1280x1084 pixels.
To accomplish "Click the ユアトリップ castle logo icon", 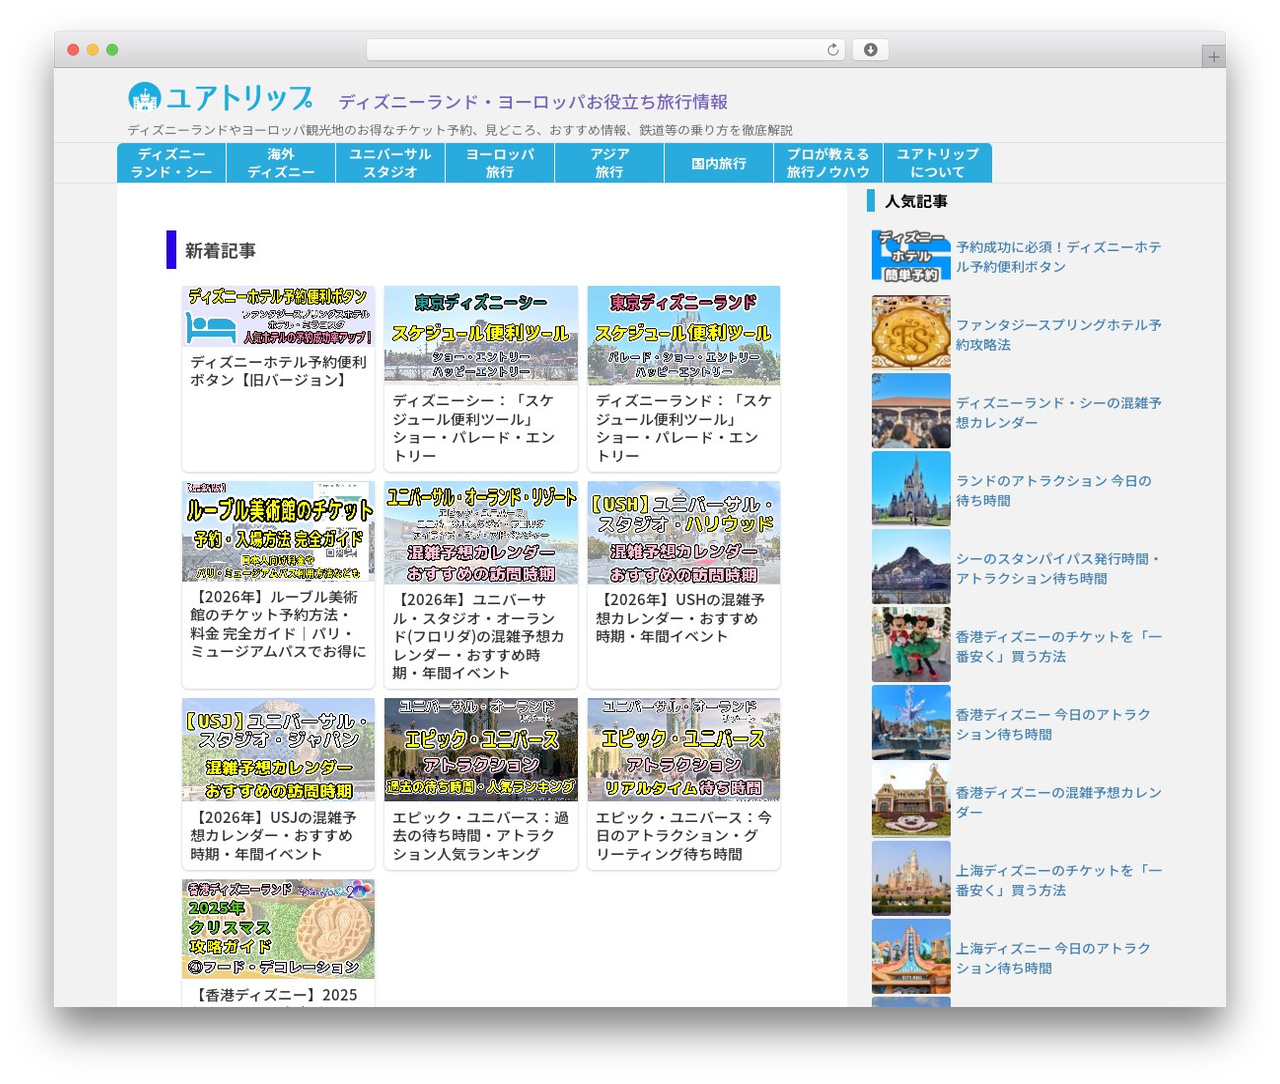I will click(x=145, y=97).
